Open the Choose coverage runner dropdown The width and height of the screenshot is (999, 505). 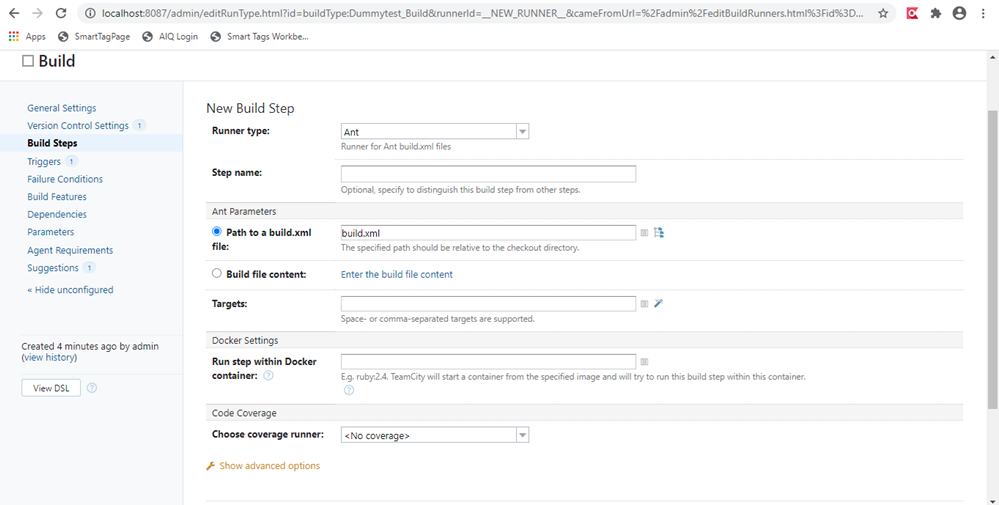(x=435, y=435)
